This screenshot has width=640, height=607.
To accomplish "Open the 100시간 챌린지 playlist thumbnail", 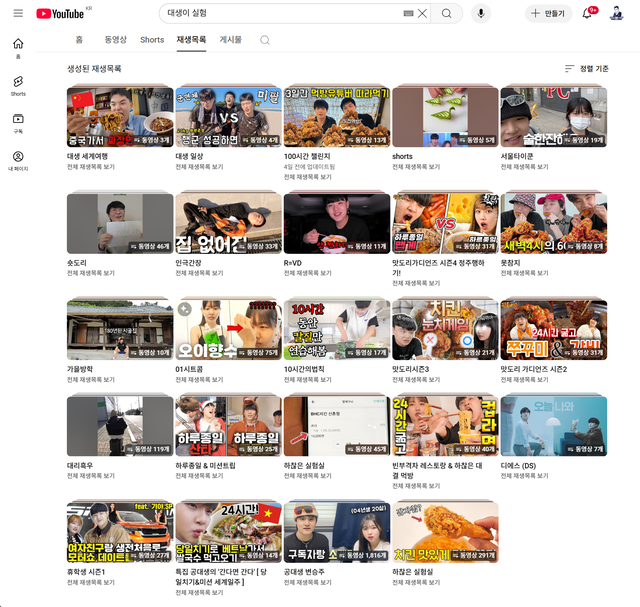I will (x=337, y=117).
